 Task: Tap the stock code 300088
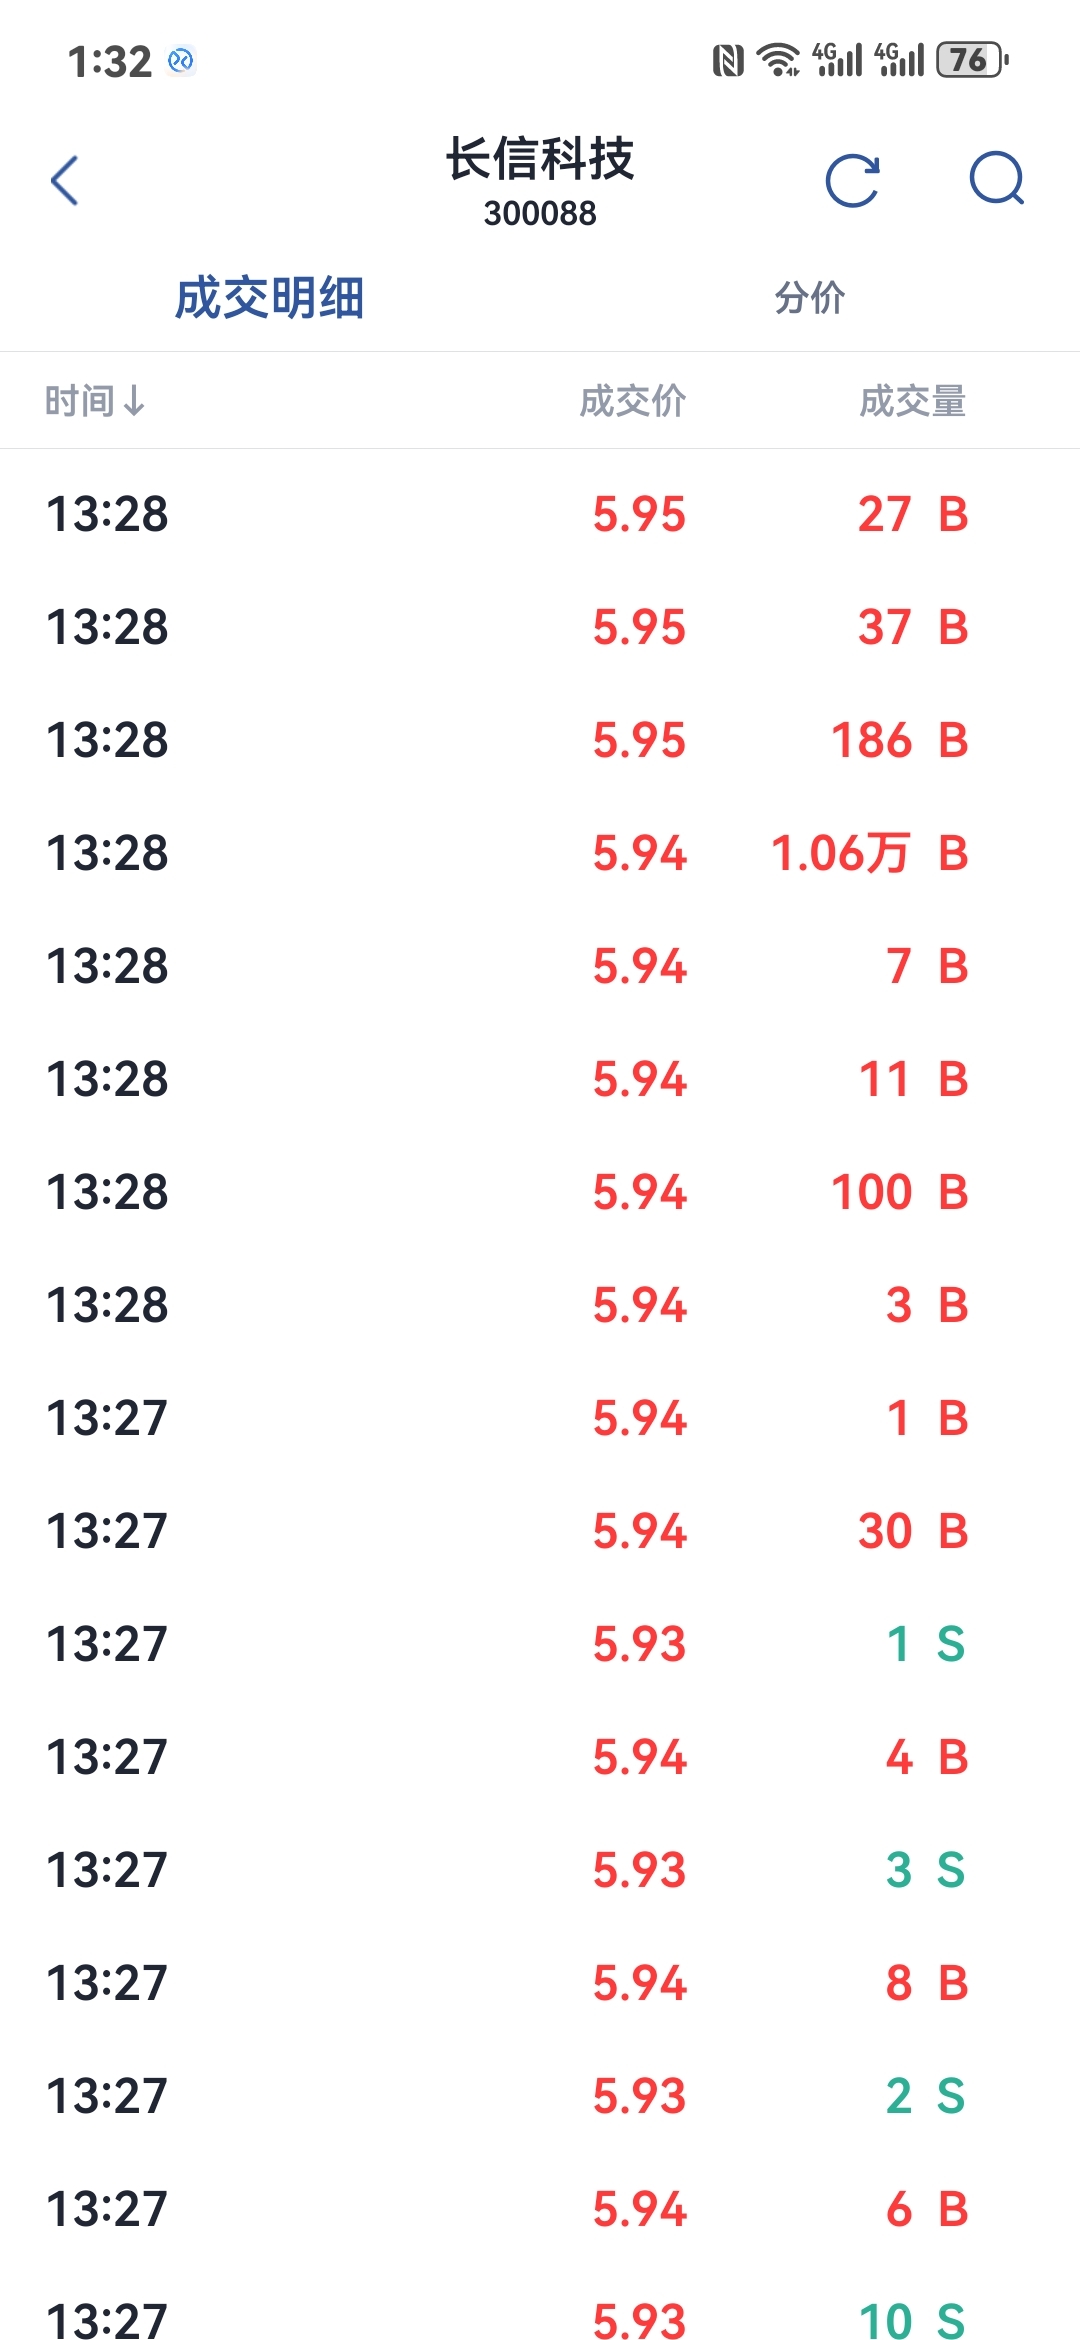click(540, 213)
